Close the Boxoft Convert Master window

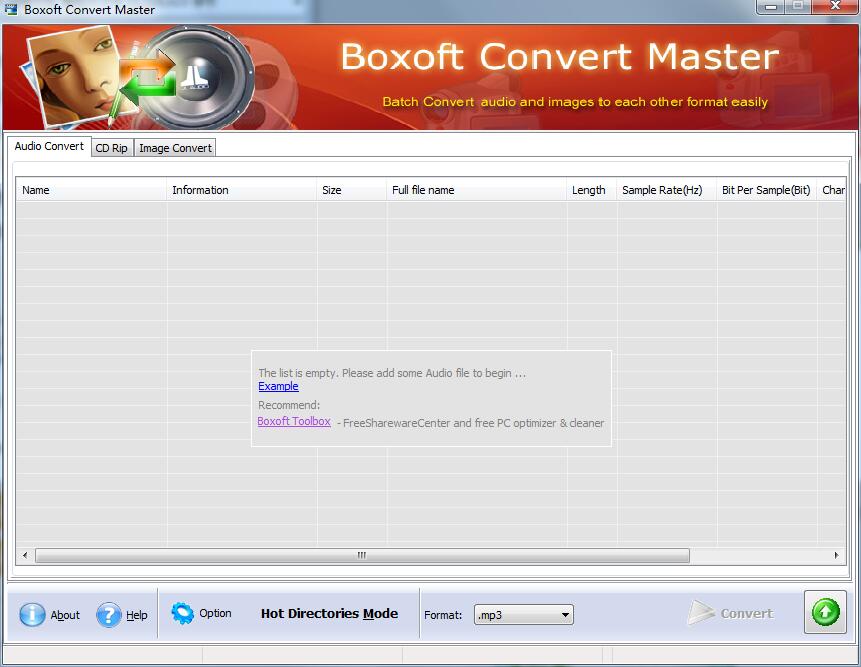835,7
